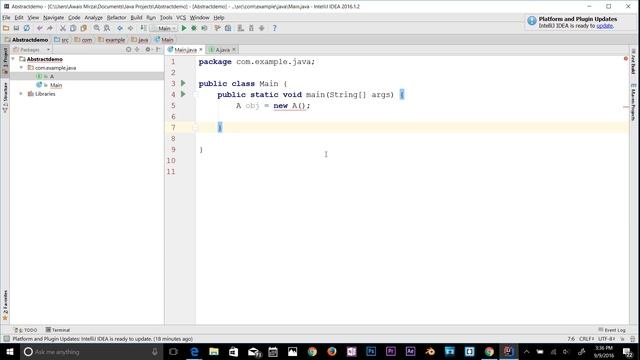Image resolution: width=640 pixels, height=360 pixels.
Task: Open the Navigate menu
Action: pos(53,18)
